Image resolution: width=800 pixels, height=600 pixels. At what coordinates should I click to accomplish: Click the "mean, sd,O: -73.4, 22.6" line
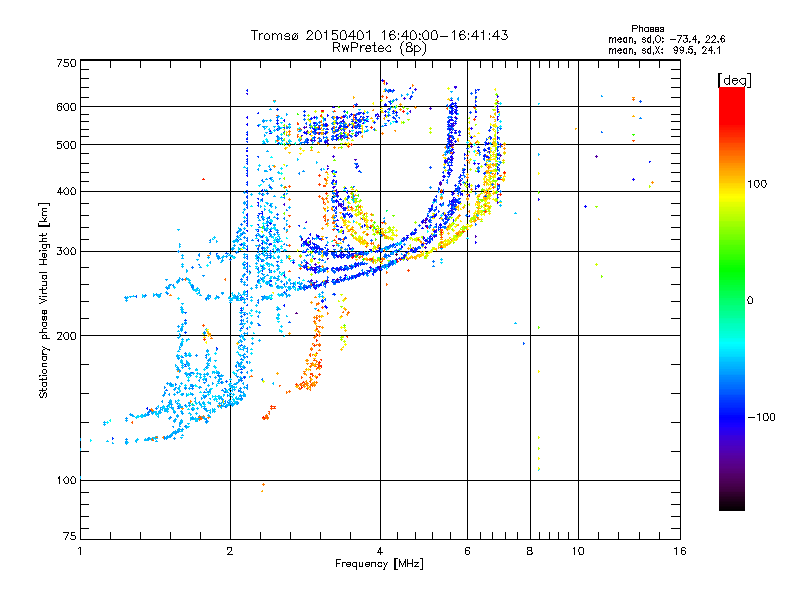click(x=666, y=39)
